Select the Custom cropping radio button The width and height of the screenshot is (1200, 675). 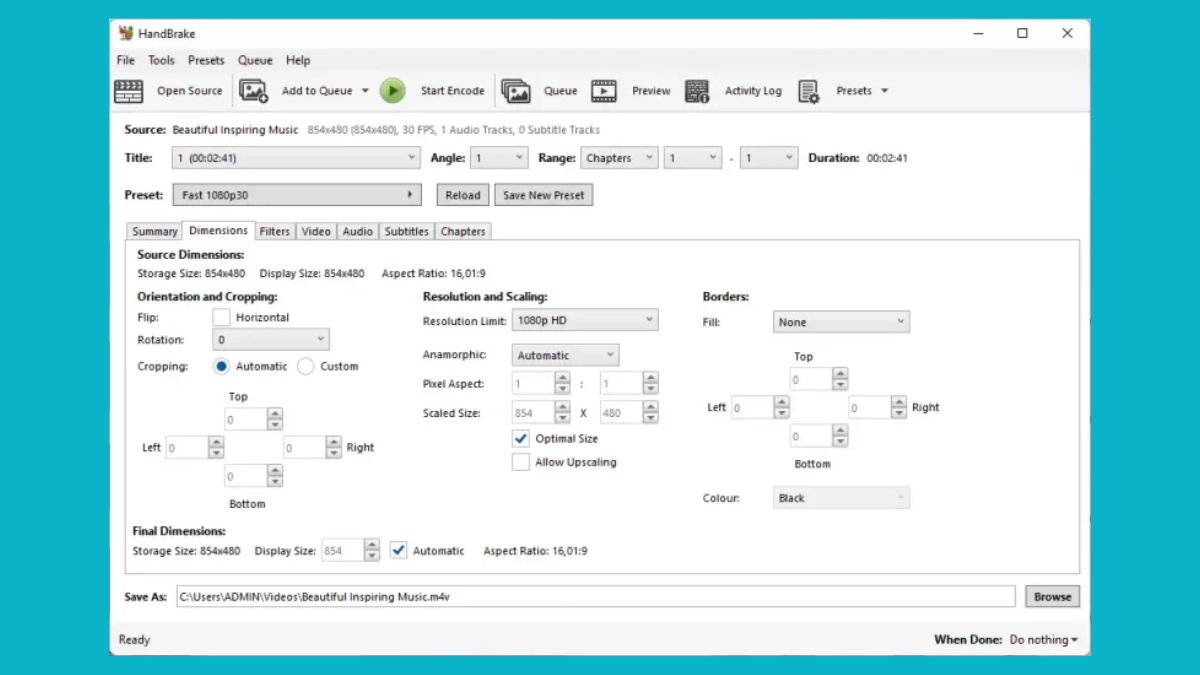click(306, 366)
